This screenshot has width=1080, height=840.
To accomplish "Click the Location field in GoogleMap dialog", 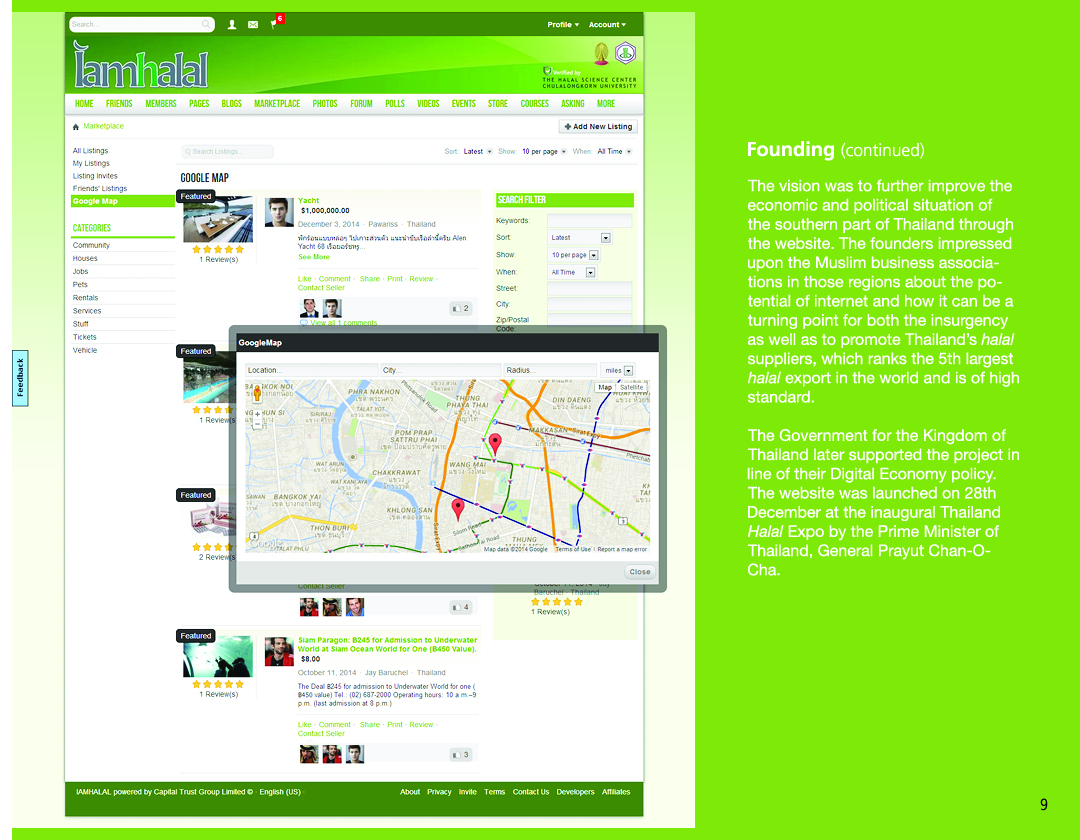I will (x=311, y=370).
